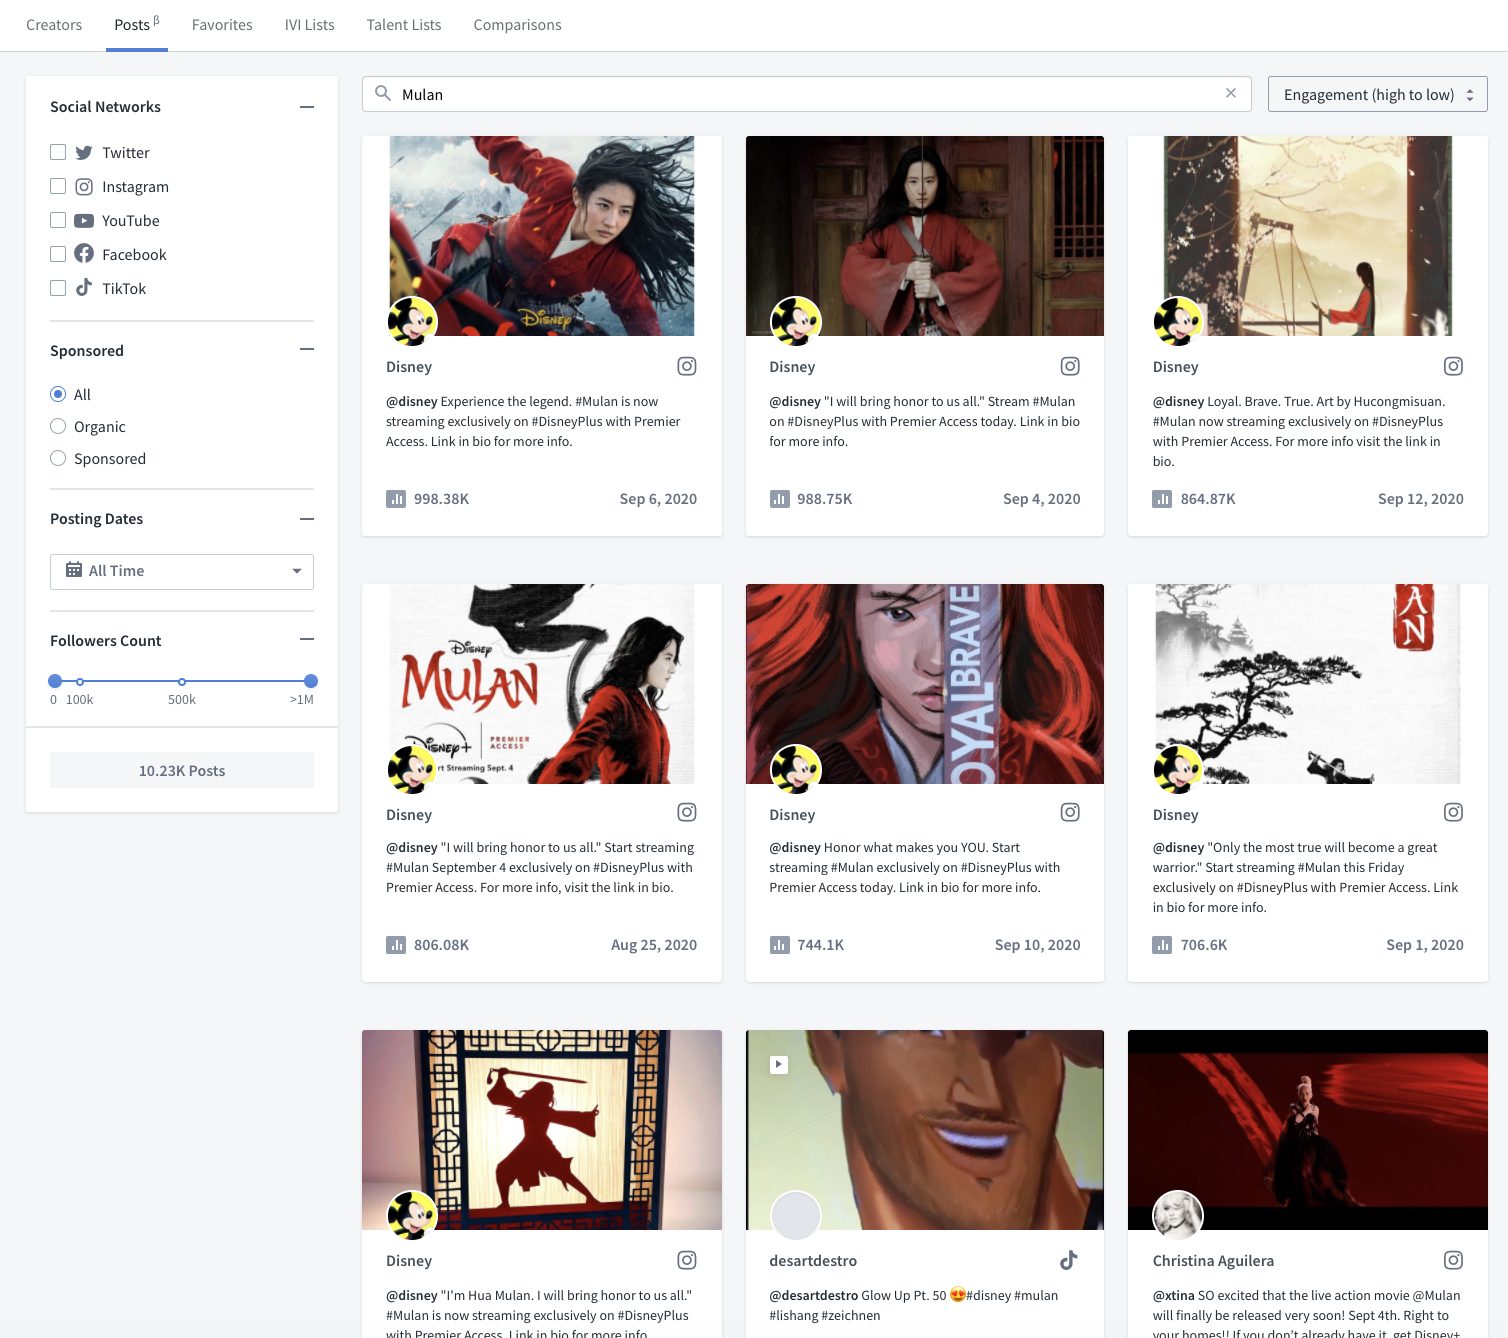
Task: Open the desartdestro creator name
Action: [x=813, y=1261]
